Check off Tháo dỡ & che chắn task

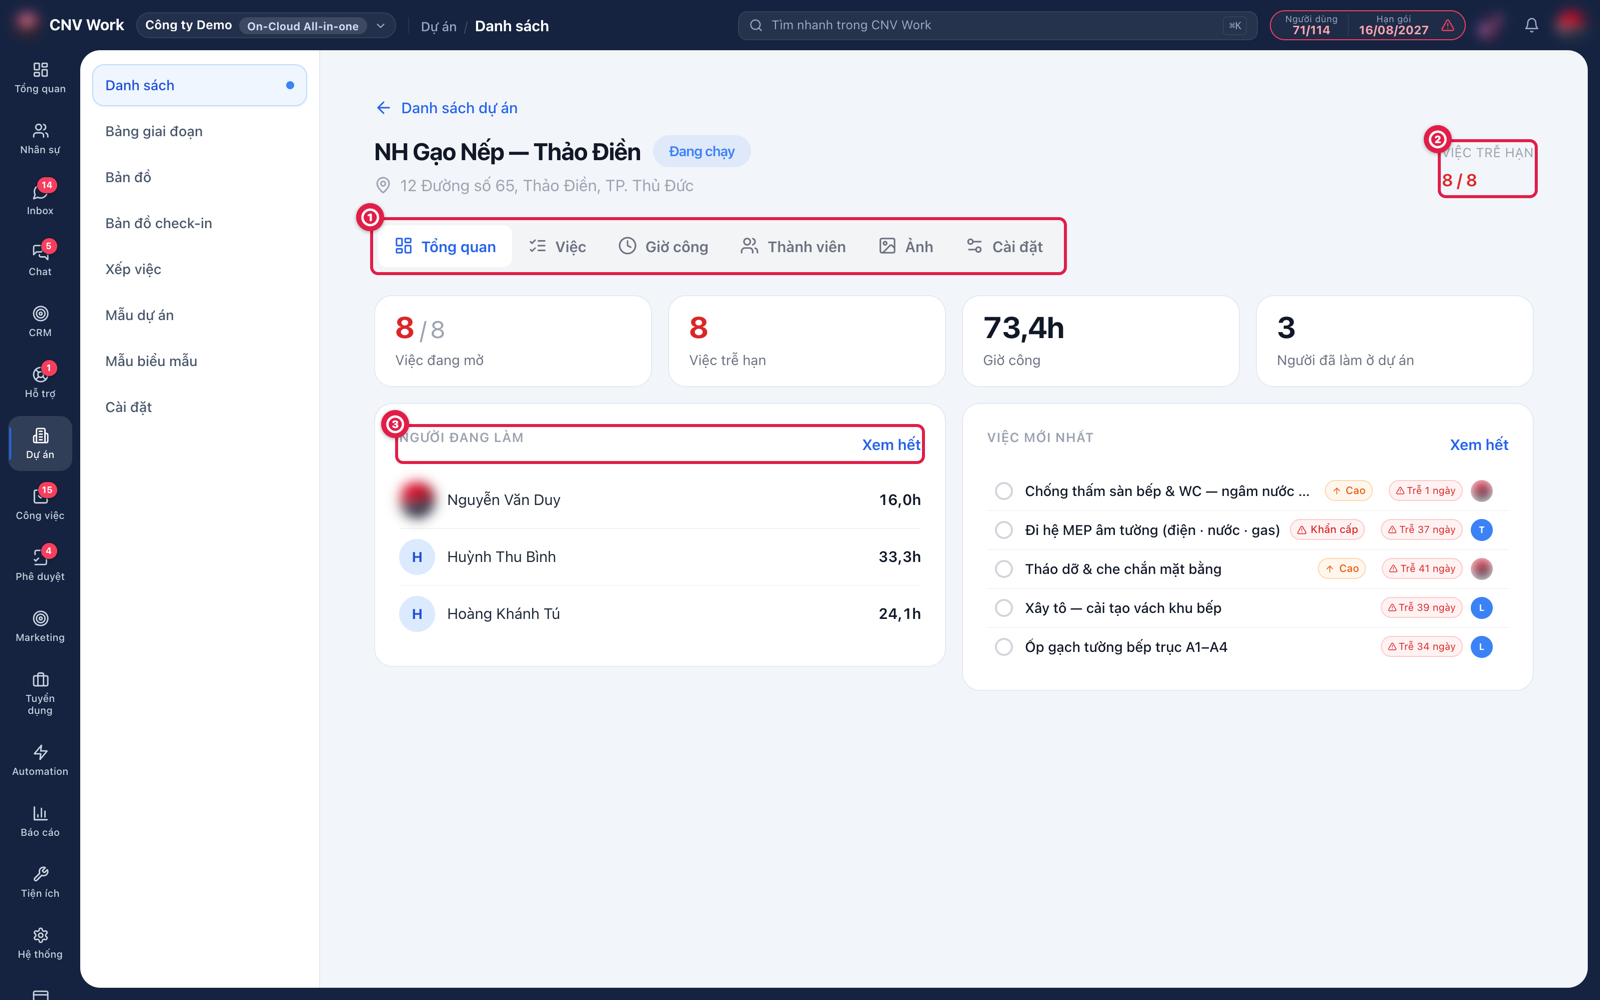click(x=1004, y=569)
